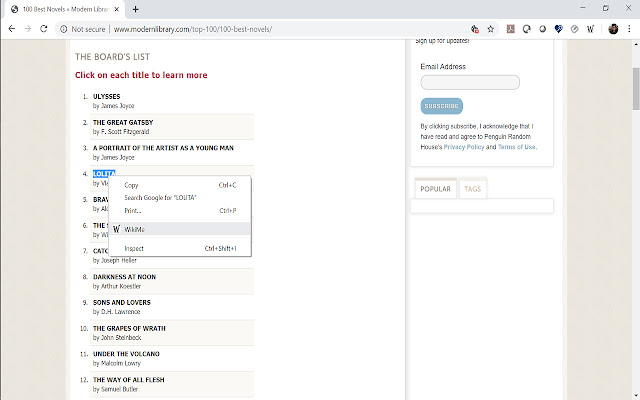Screen dimensions: 640x400
Task: Choose Copy from the context menu
Action: coord(180,185)
